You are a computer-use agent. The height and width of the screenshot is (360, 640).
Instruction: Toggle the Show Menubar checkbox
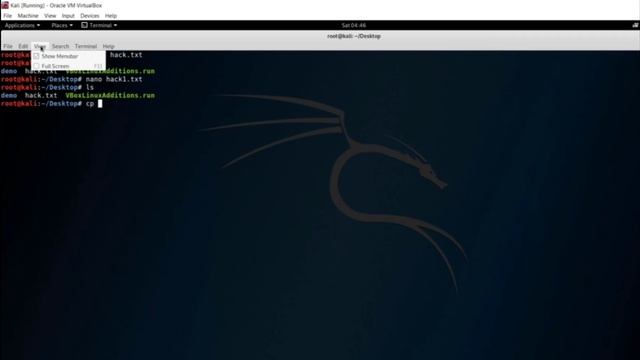(x=36, y=56)
